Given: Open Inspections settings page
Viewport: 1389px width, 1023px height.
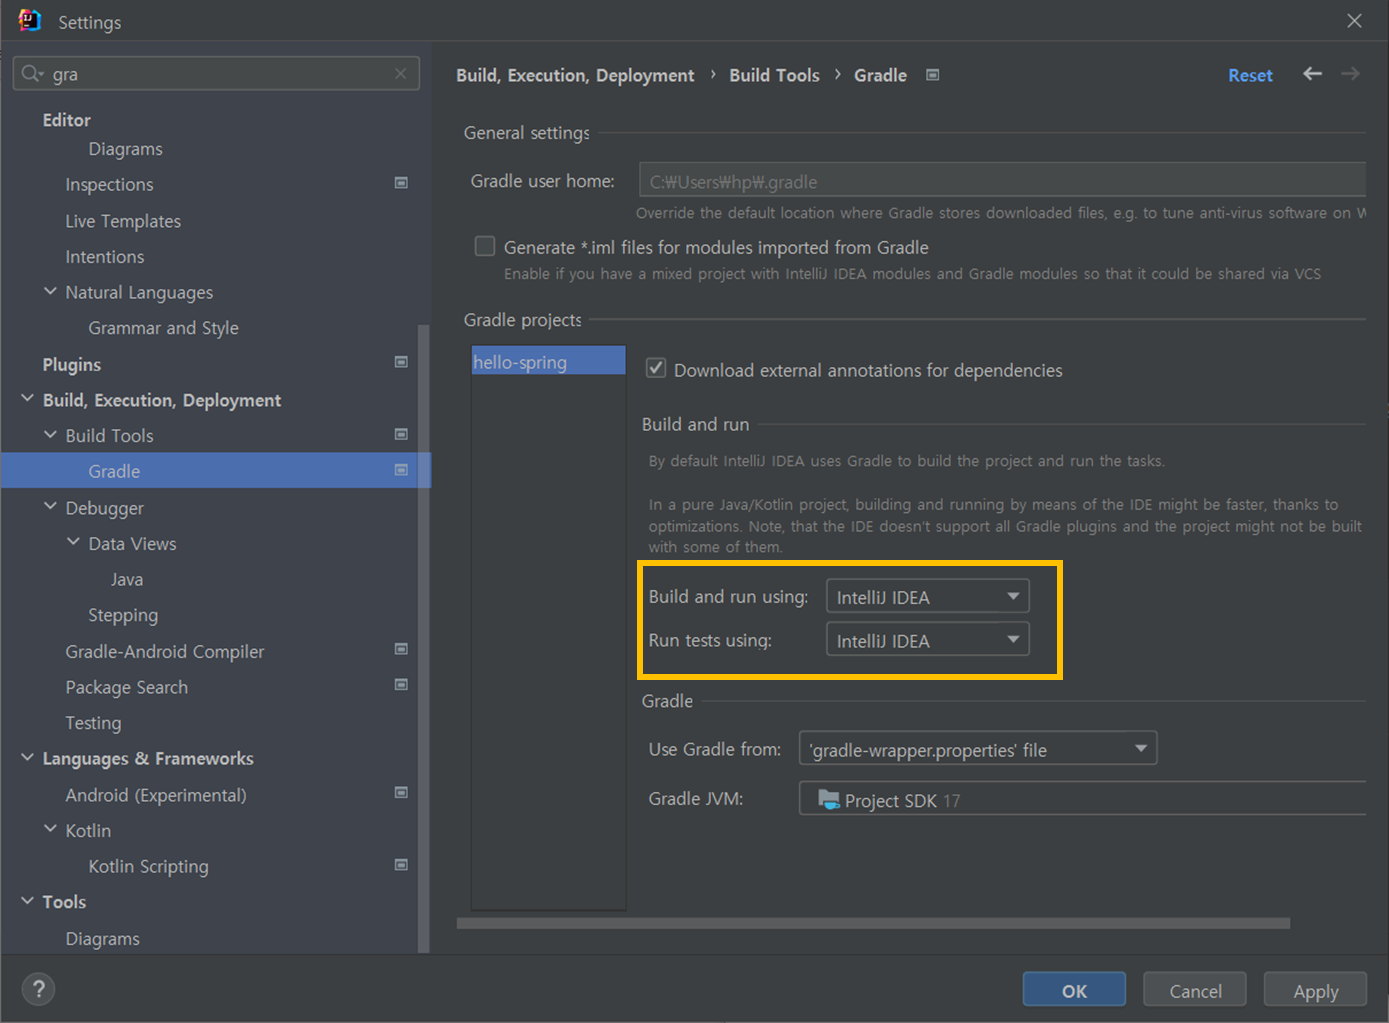Looking at the screenshot, I should [109, 185].
